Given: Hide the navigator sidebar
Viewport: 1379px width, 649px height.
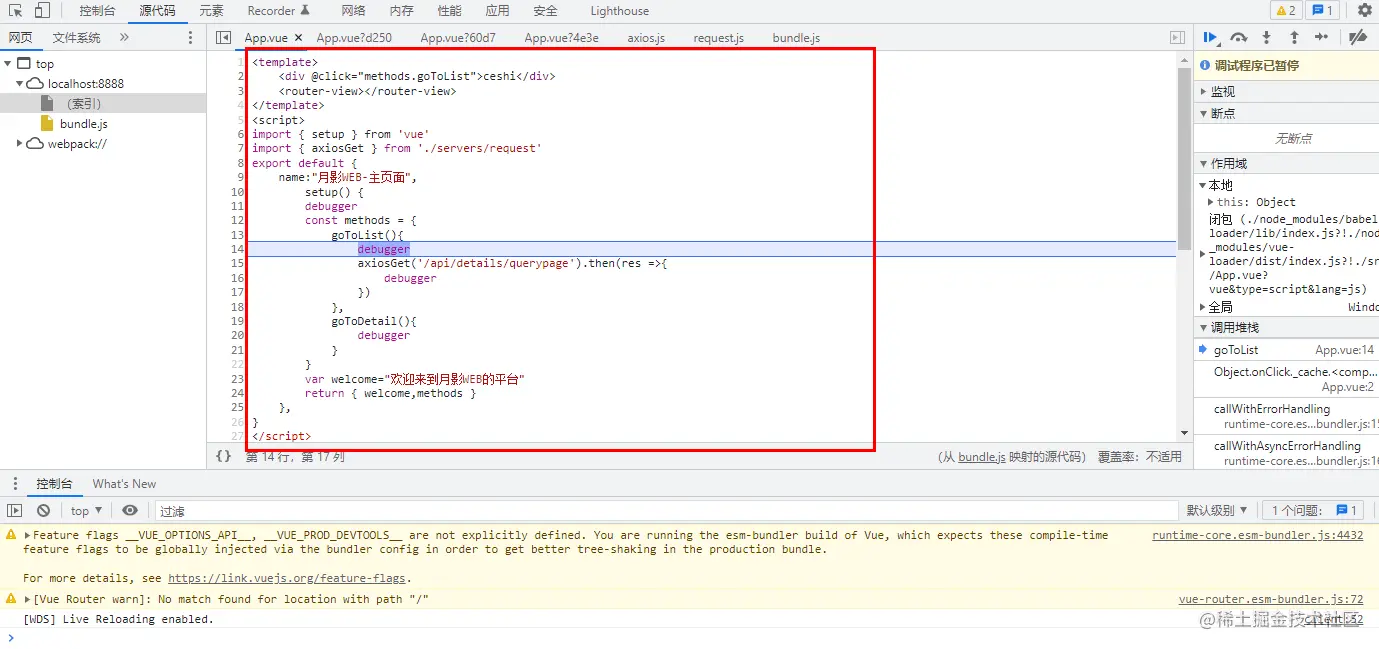Looking at the screenshot, I should tap(223, 38).
